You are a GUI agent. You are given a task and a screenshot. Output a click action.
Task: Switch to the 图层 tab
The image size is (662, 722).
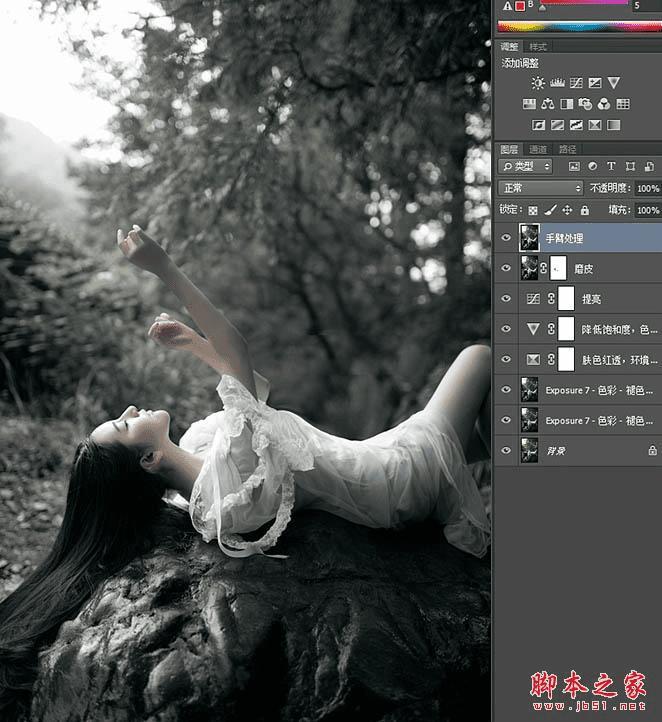(x=509, y=149)
